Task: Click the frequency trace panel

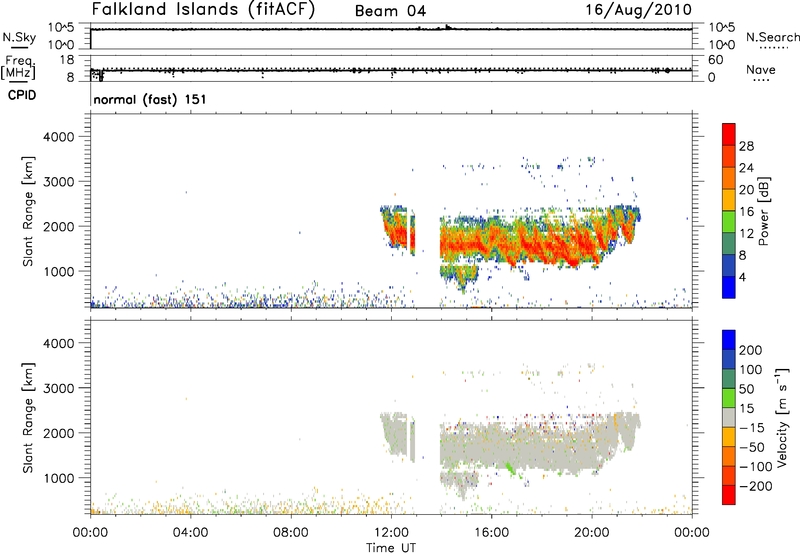Action: tap(391, 68)
